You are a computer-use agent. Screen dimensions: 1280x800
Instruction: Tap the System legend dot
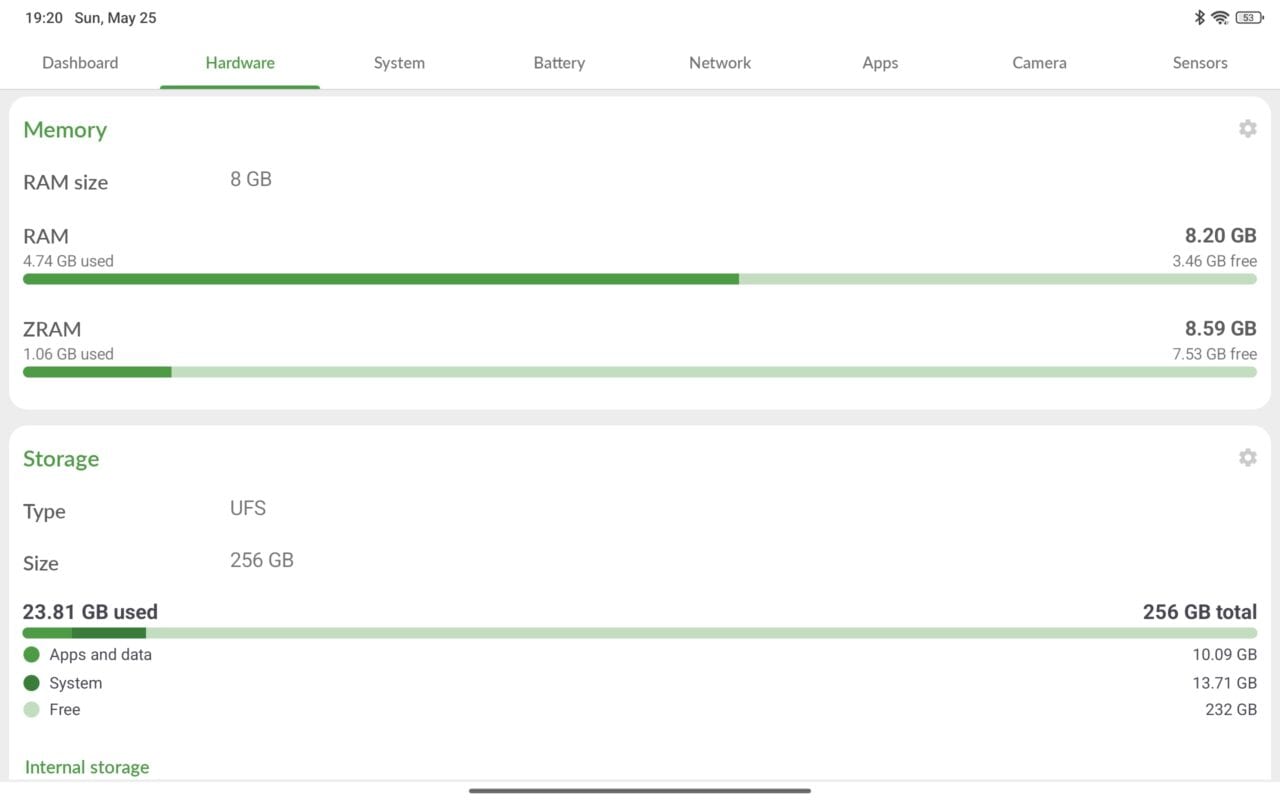coord(31,683)
